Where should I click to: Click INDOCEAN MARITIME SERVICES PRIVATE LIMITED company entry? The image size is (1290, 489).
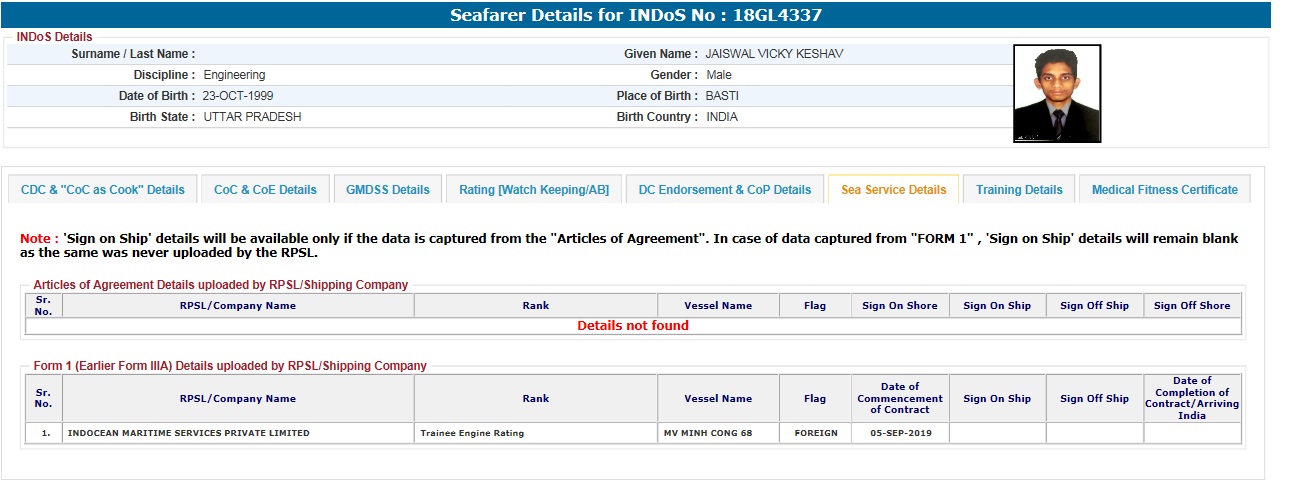(x=188, y=433)
